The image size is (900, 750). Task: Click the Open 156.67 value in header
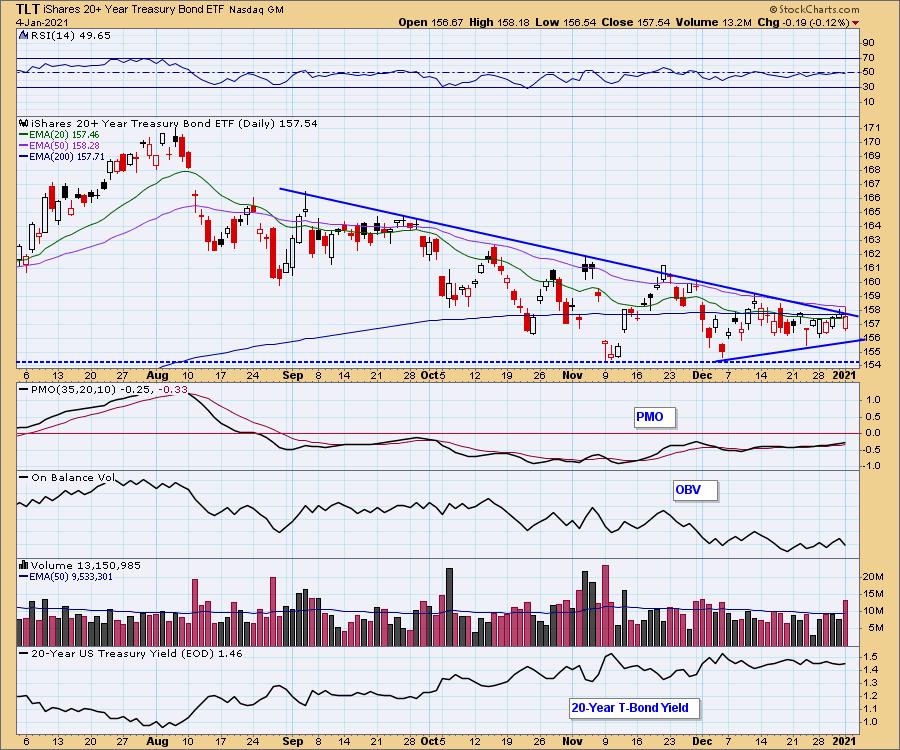(x=430, y=22)
